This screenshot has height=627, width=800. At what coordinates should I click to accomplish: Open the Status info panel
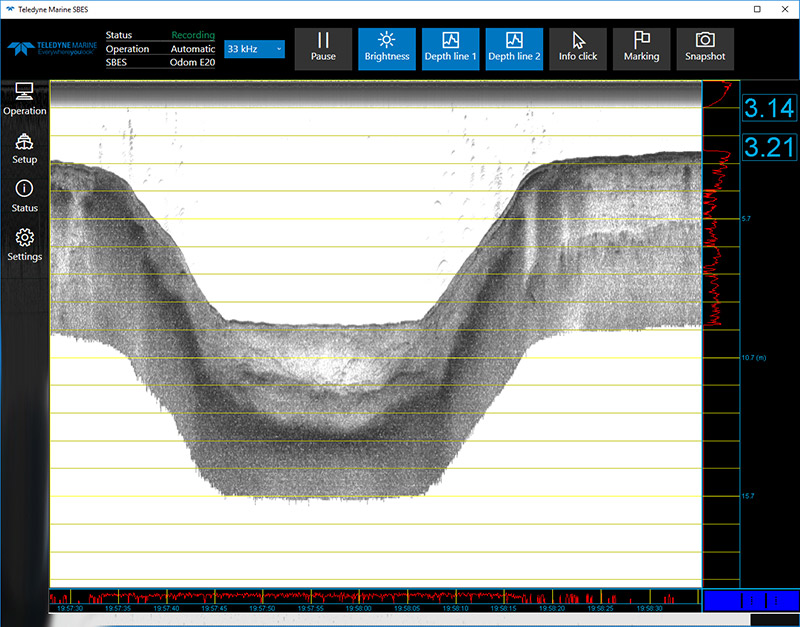coord(25,197)
